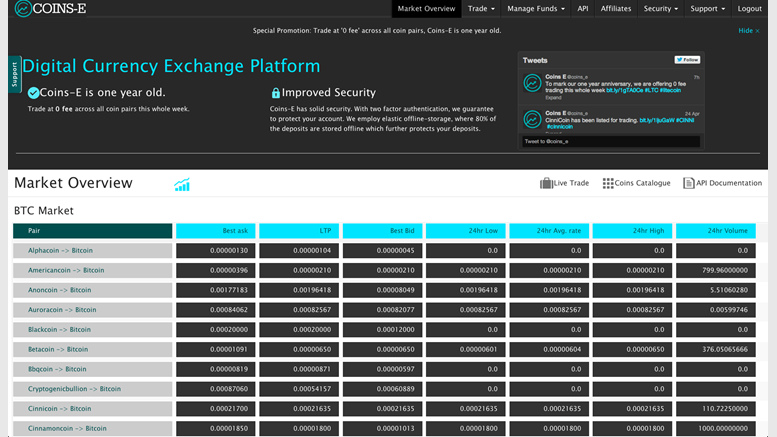
Task: Click the Coins-E logo icon
Action: [x=23, y=8]
